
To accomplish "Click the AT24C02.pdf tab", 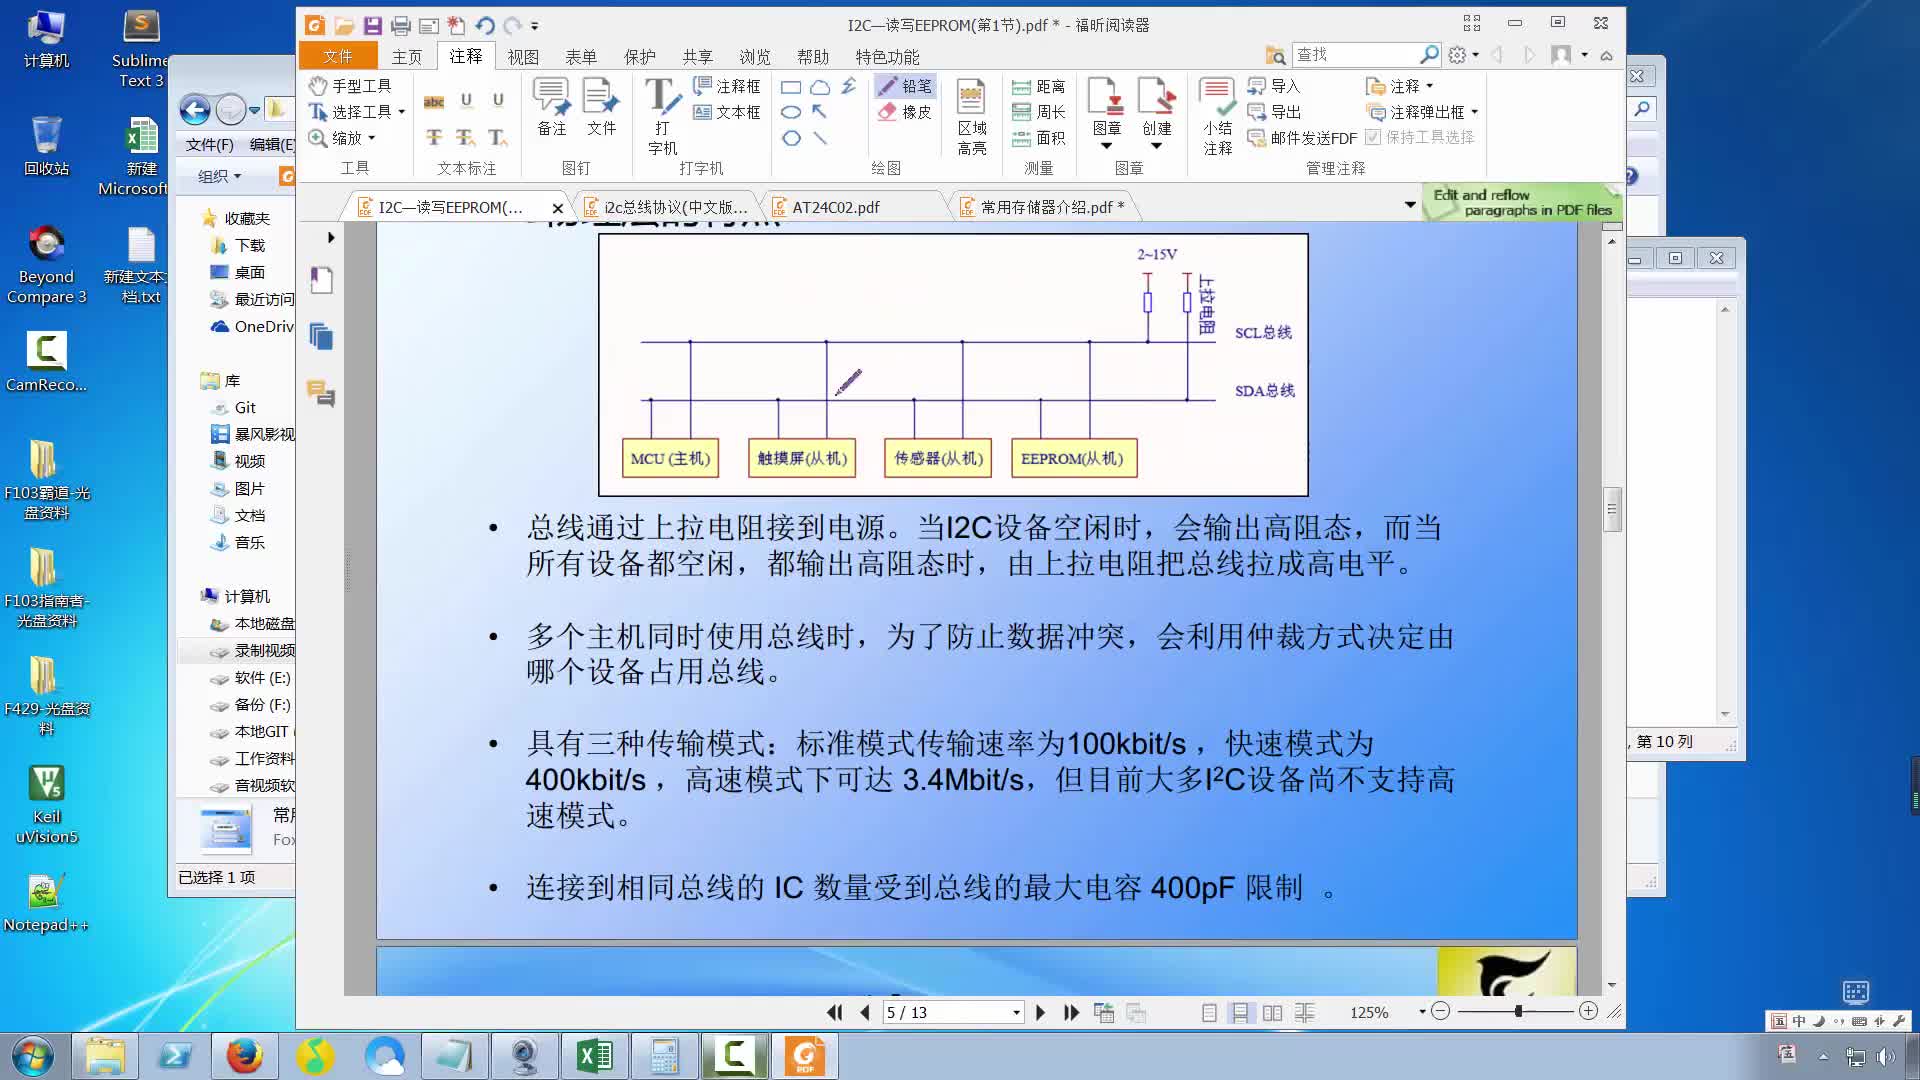I will [x=835, y=206].
